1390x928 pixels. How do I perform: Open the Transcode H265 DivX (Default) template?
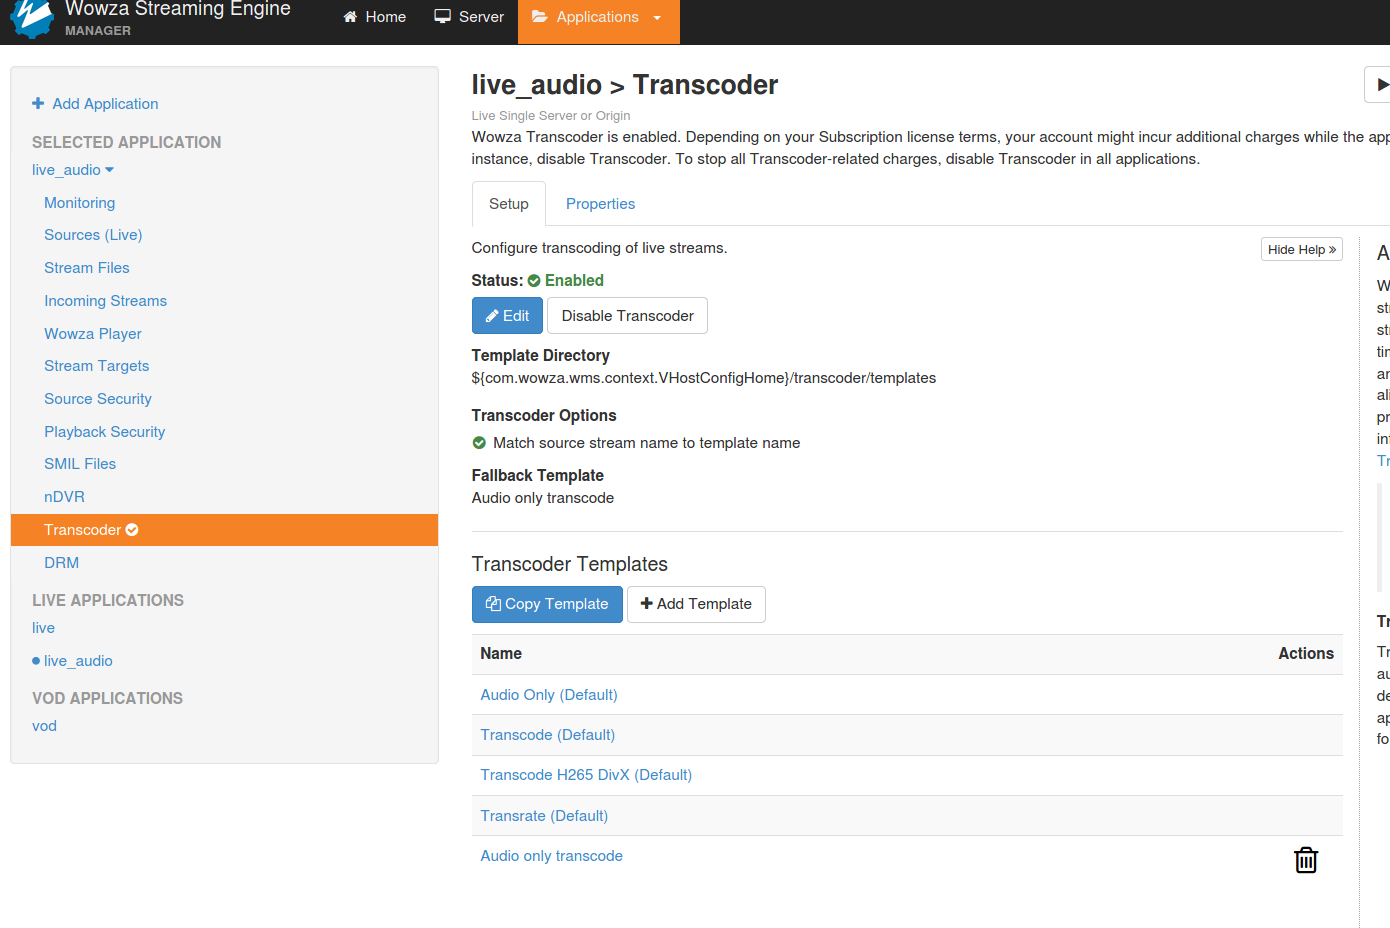586,775
